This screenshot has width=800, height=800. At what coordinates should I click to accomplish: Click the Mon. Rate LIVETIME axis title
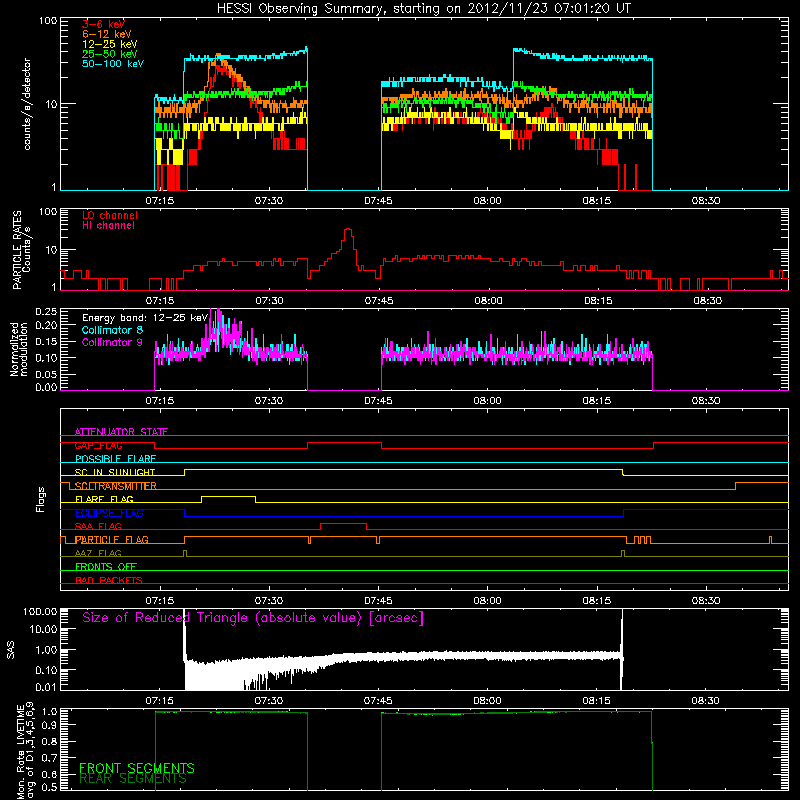point(26,752)
